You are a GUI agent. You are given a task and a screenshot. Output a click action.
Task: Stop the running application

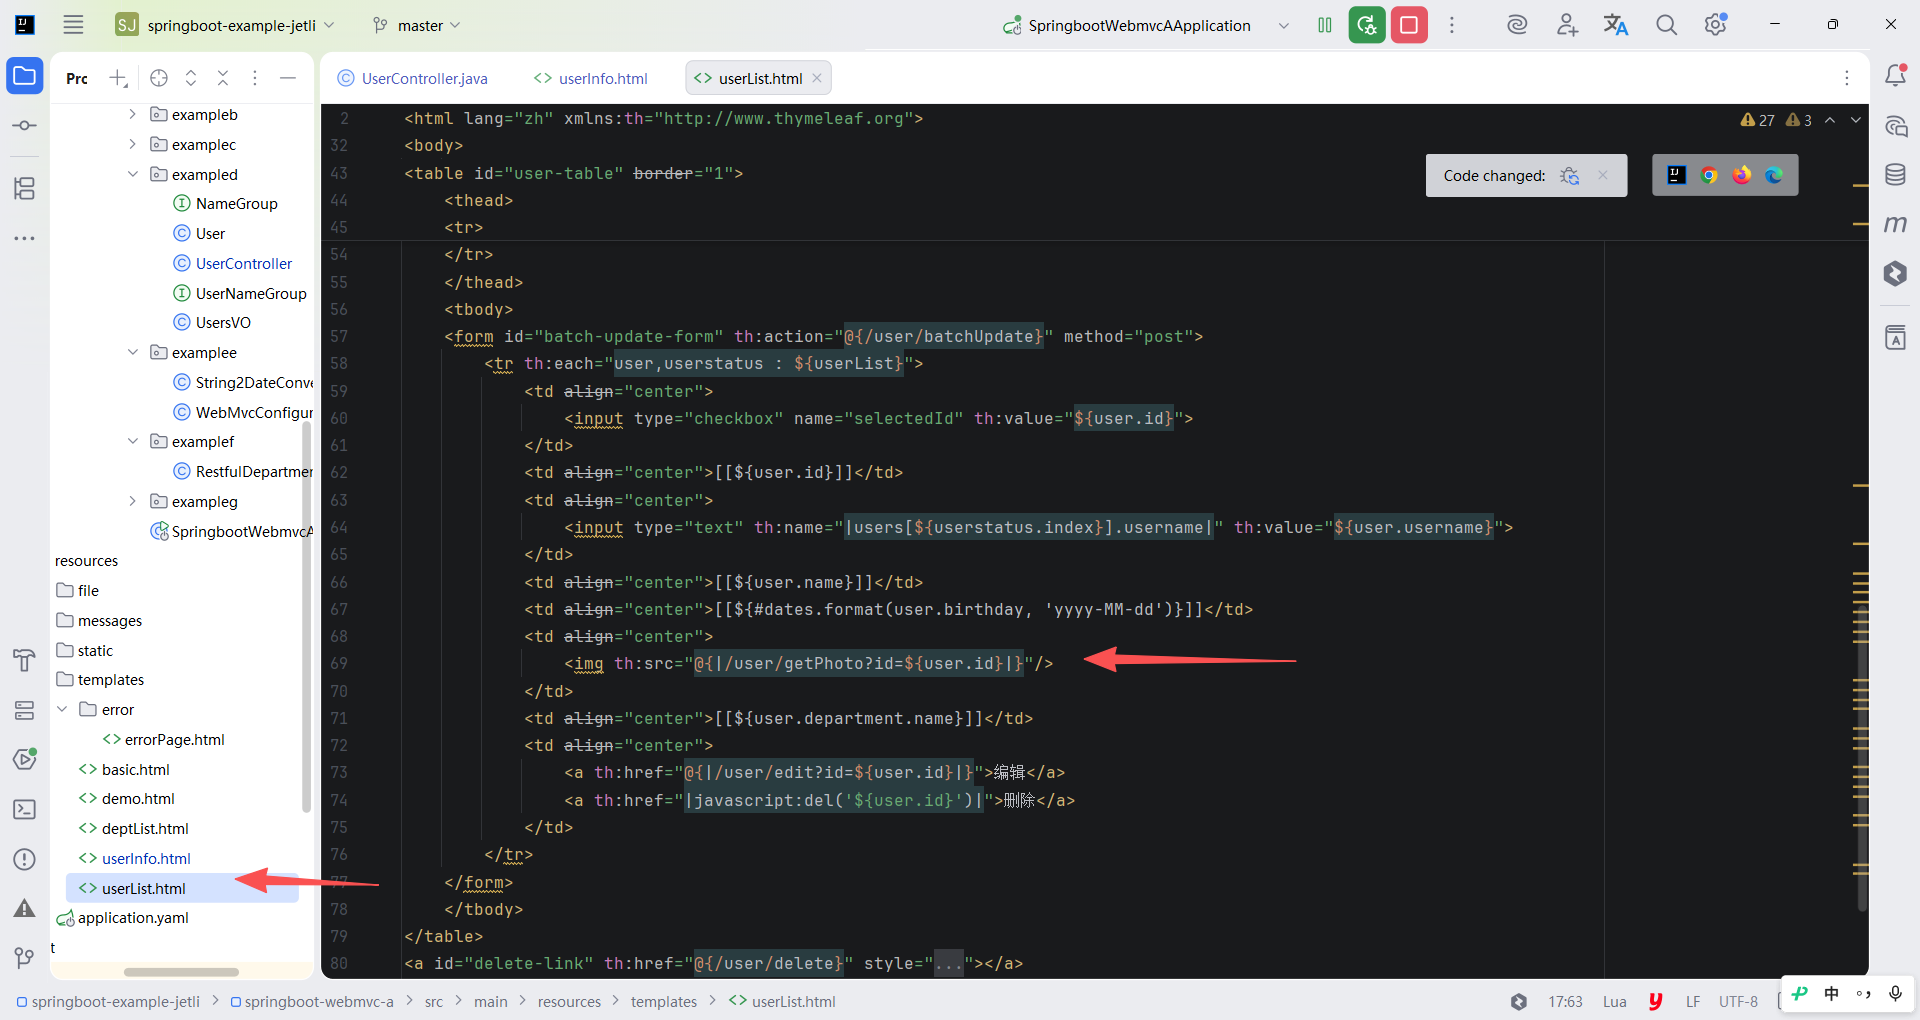[1409, 25]
